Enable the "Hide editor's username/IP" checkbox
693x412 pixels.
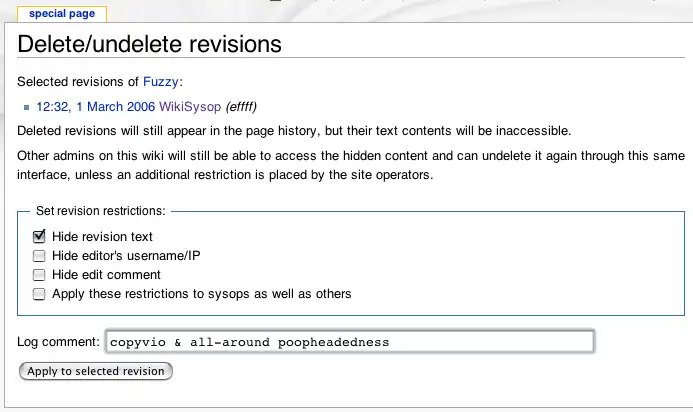tap(40, 256)
